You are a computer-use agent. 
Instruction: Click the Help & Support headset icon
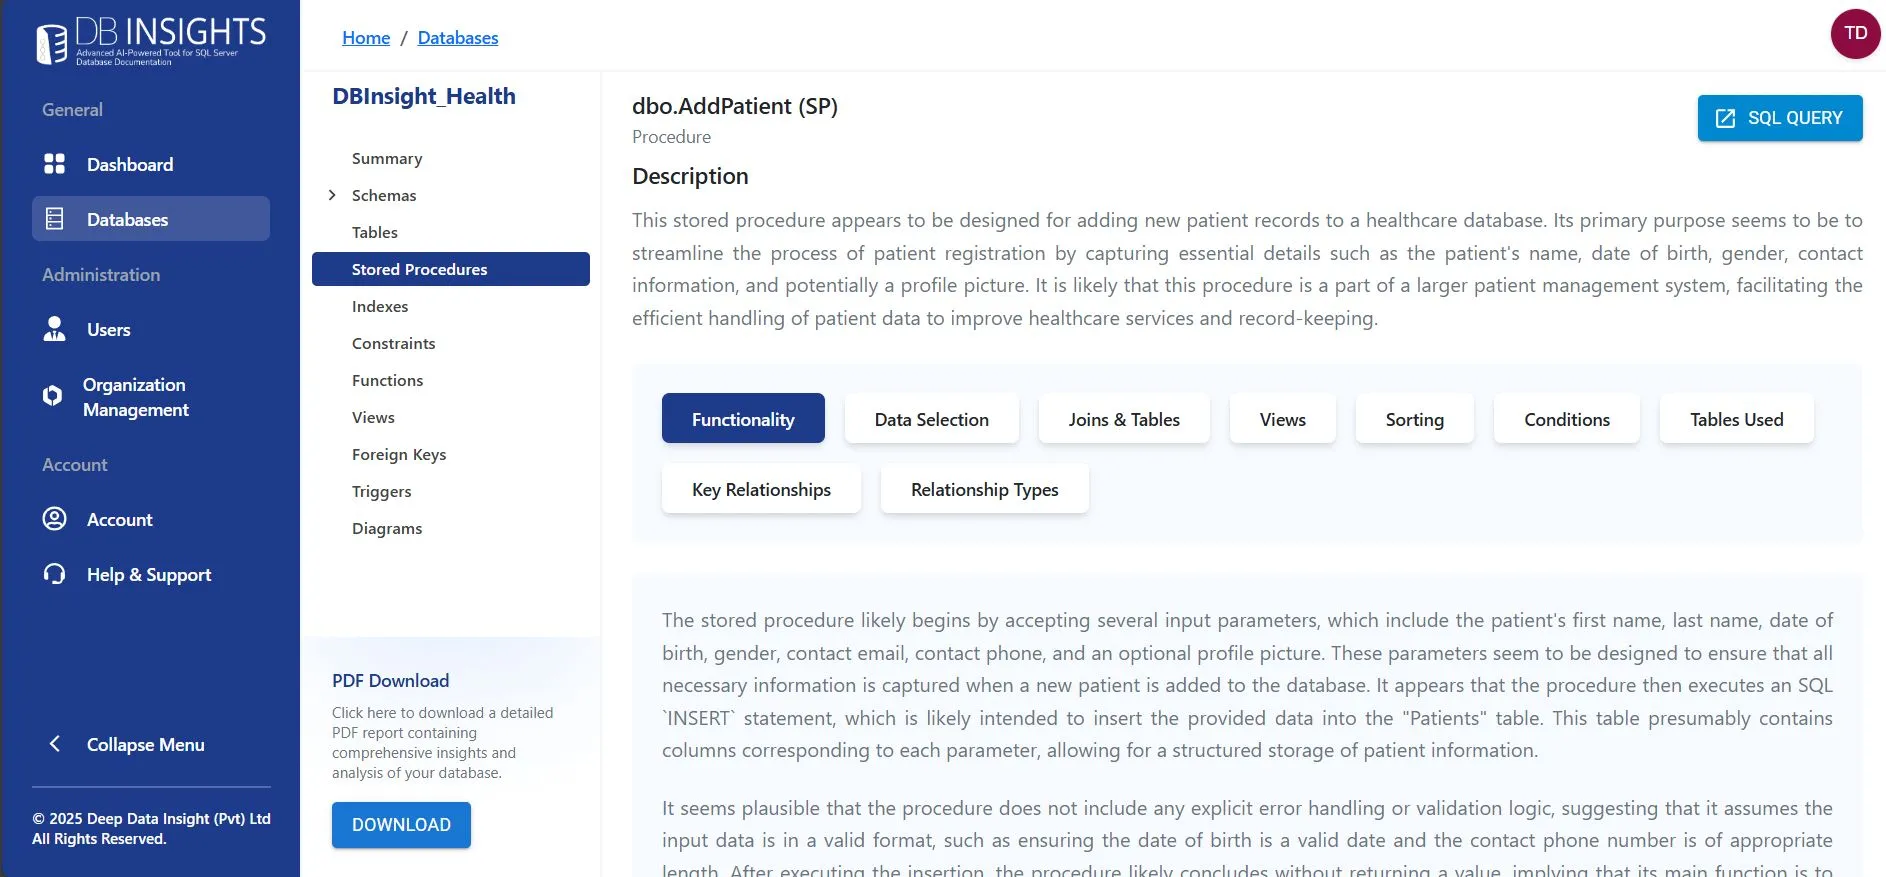(54, 574)
